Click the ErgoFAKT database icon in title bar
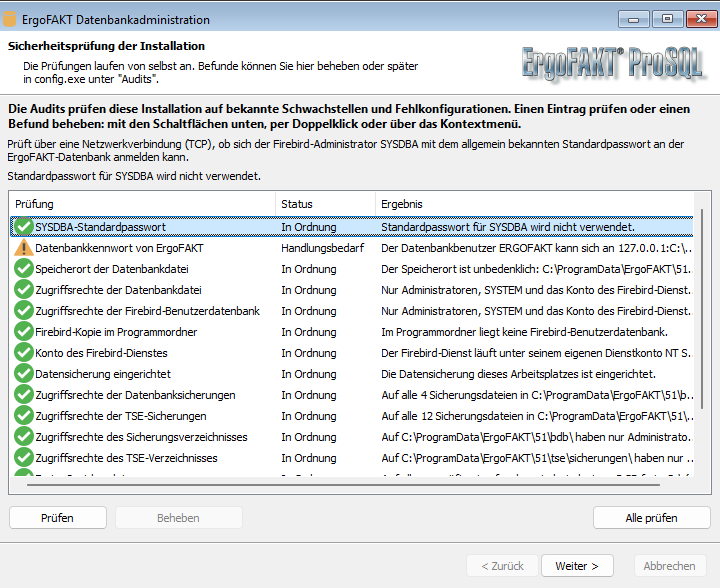Viewport: 720px width, 588px height. 9,19
